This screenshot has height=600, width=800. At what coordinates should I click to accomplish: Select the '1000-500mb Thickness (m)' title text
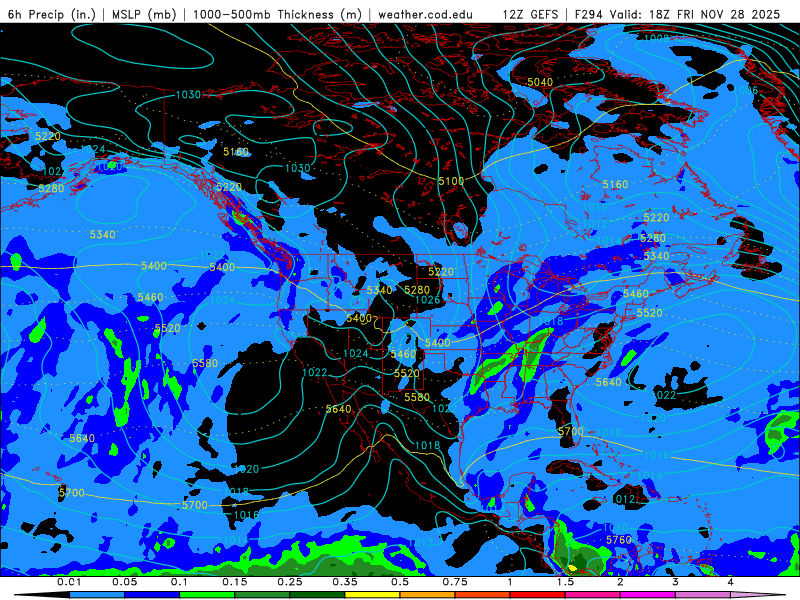click(278, 14)
